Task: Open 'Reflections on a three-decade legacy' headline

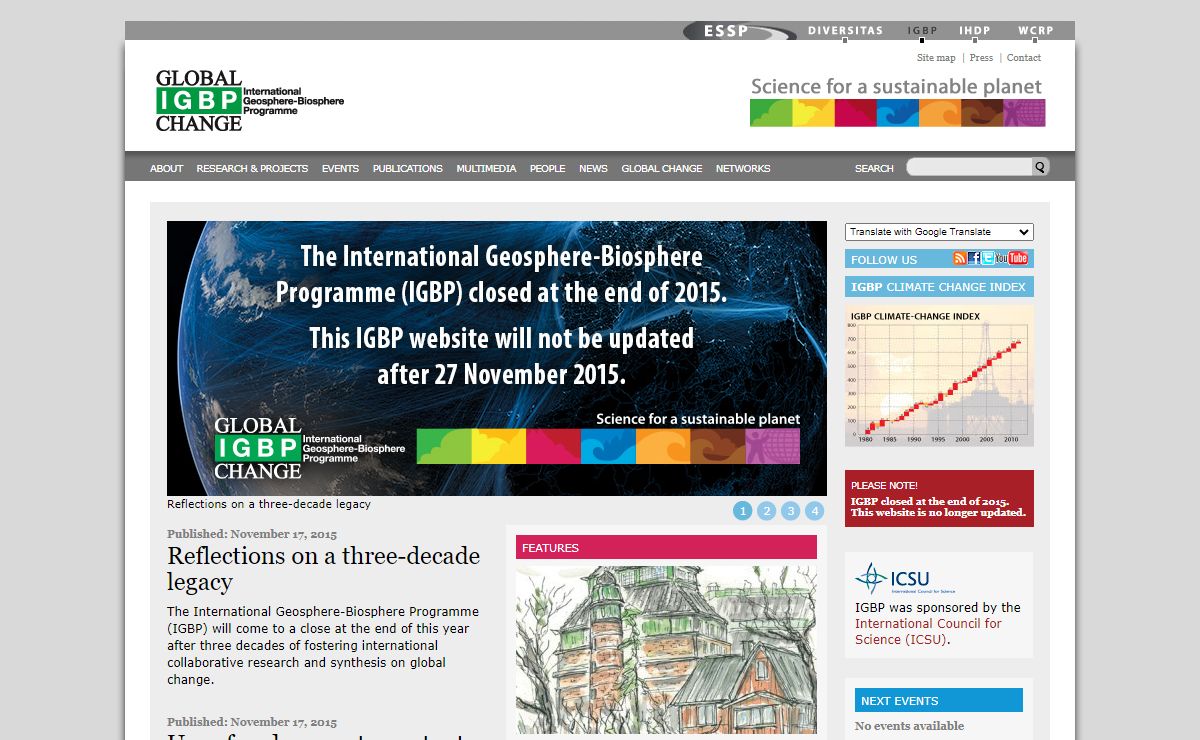Action: (x=323, y=568)
